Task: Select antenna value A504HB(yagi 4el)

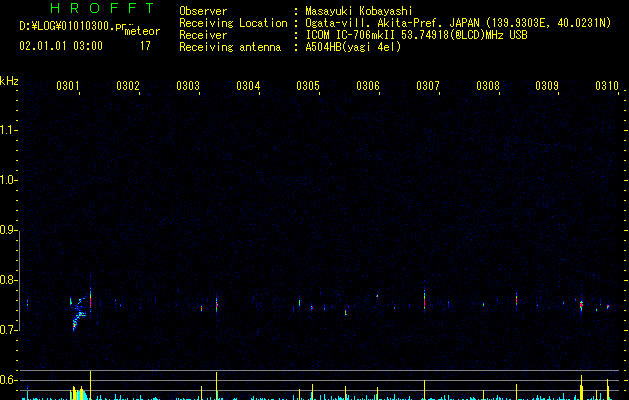Action: [x=353, y=47]
